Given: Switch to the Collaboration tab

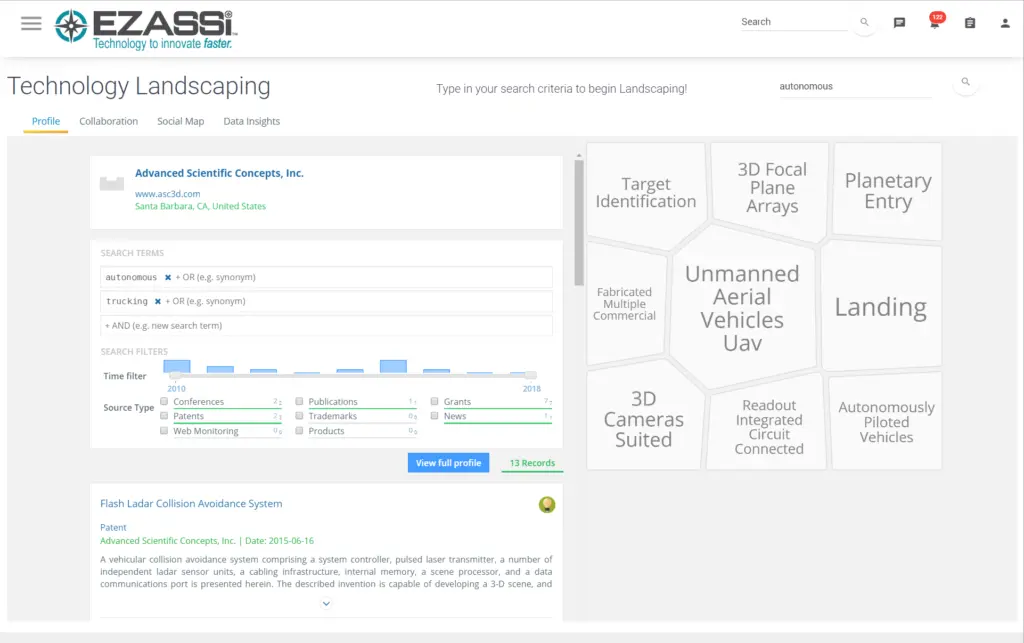Looking at the screenshot, I should 108,121.
